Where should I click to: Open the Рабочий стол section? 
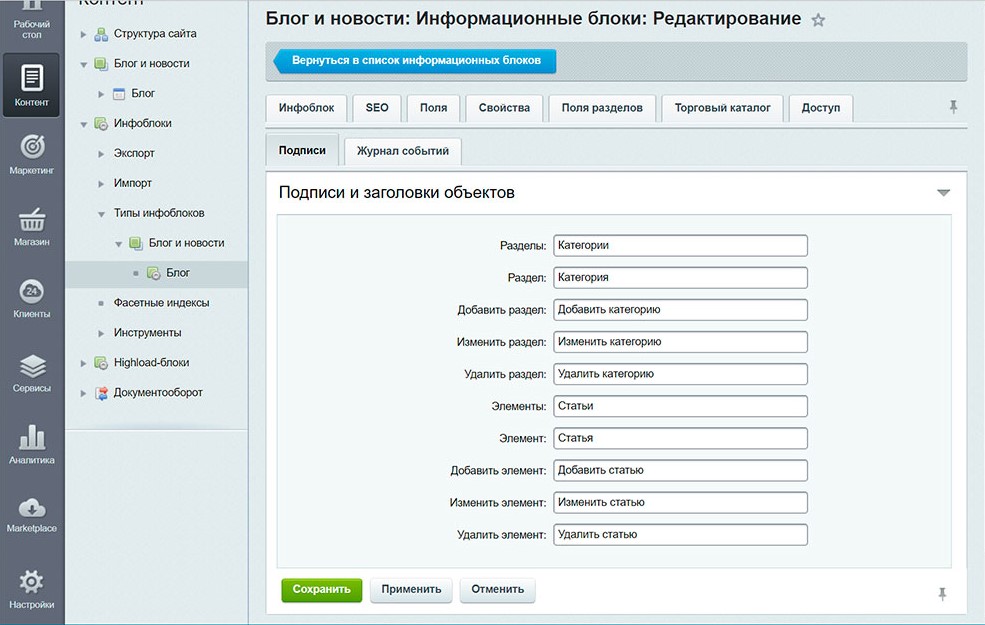[x=31, y=22]
